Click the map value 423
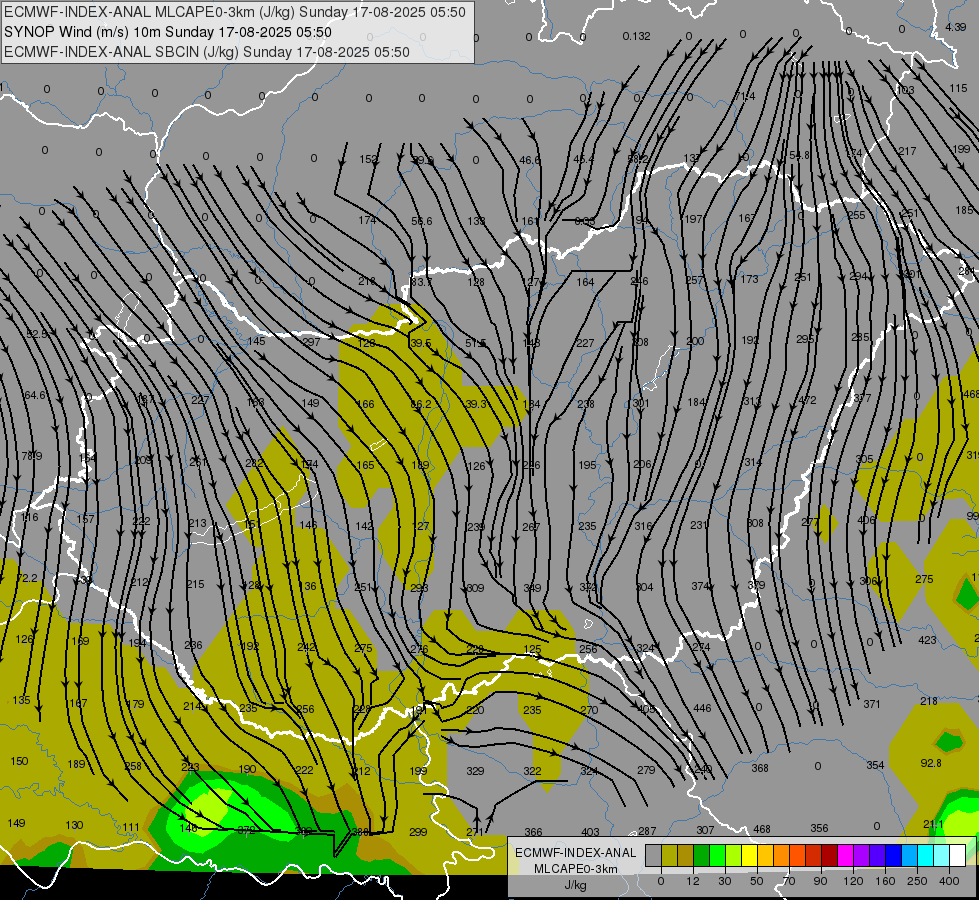This screenshot has height=900, width=979. point(927,640)
